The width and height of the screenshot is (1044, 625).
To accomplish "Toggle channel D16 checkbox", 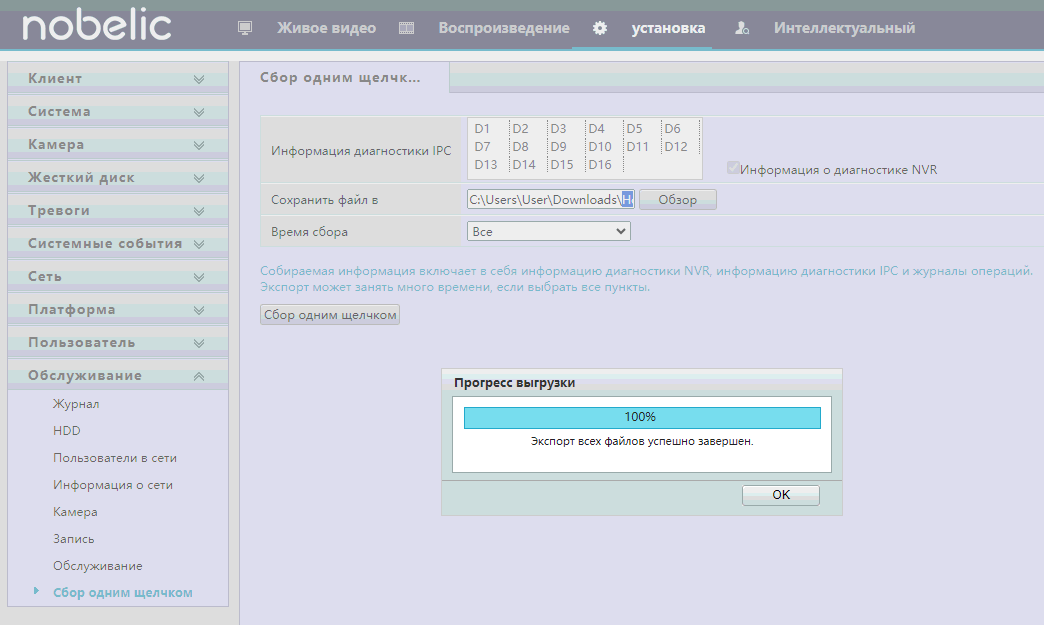I will click(599, 164).
